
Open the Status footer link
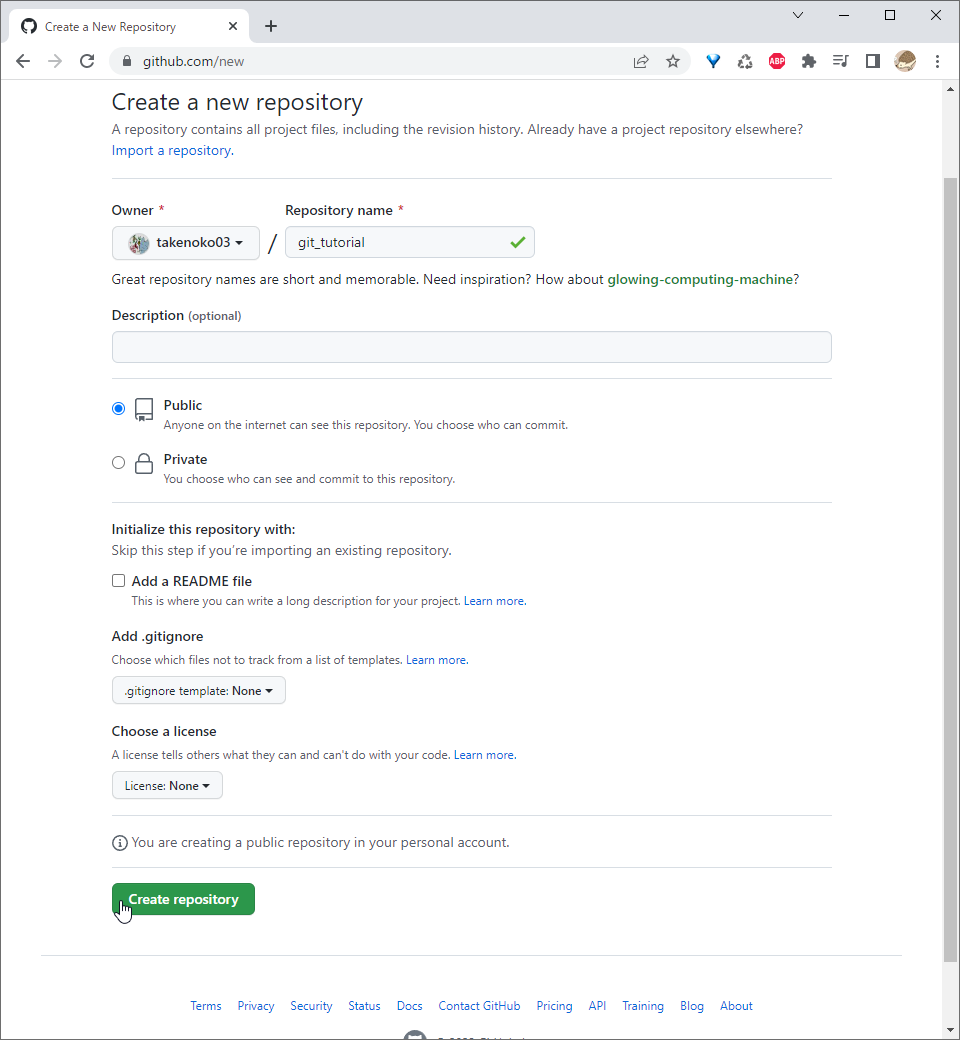[364, 1006]
